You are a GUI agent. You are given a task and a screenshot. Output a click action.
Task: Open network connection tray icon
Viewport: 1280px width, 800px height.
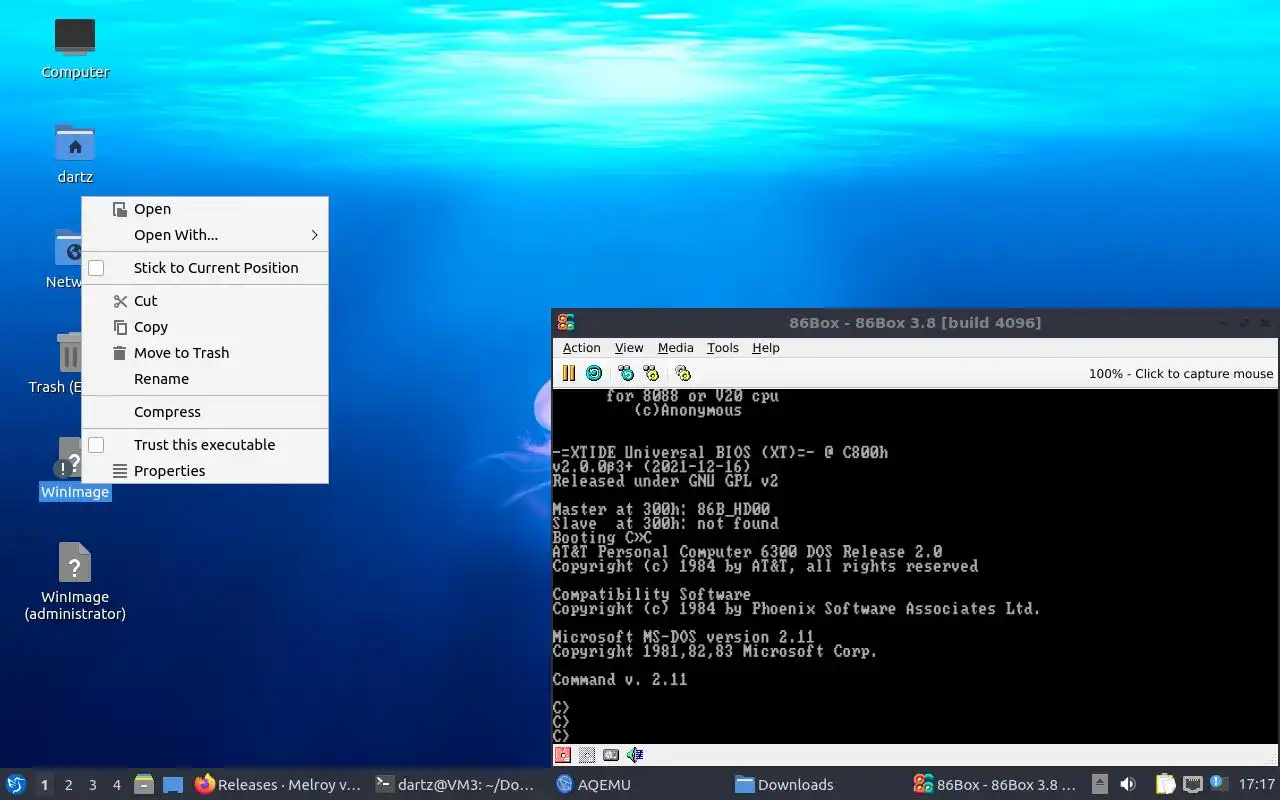(1193, 785)
